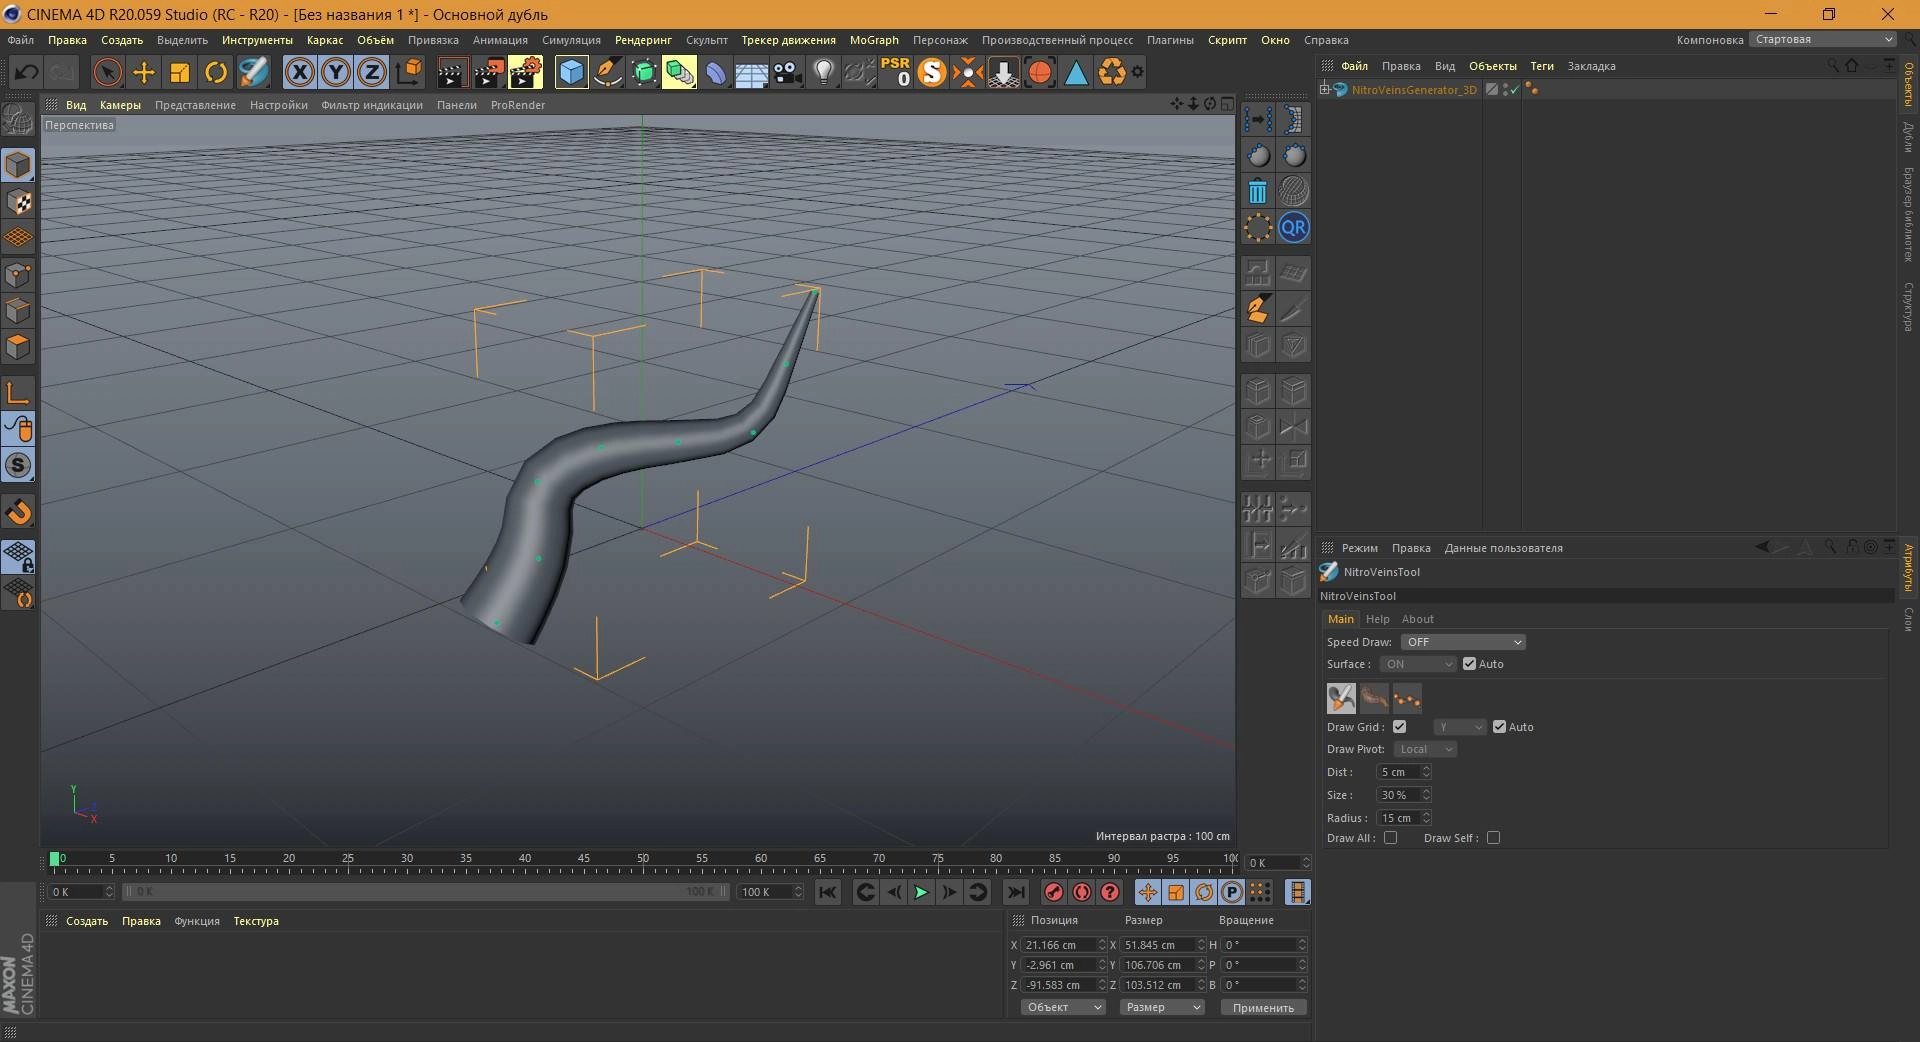This screenshot has width=1920, height=1042.
Task: Go to end of animation
Action: (x=1015, y=892)
